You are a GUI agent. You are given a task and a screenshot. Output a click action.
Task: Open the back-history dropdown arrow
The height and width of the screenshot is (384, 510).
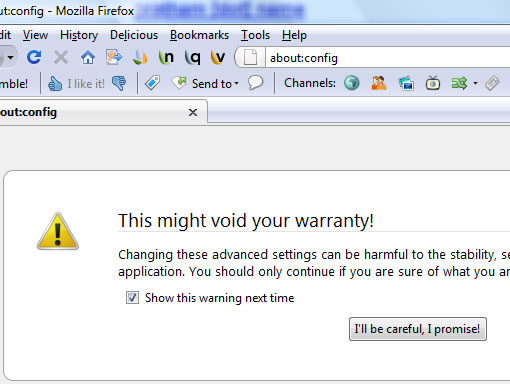tap(11, 58)
